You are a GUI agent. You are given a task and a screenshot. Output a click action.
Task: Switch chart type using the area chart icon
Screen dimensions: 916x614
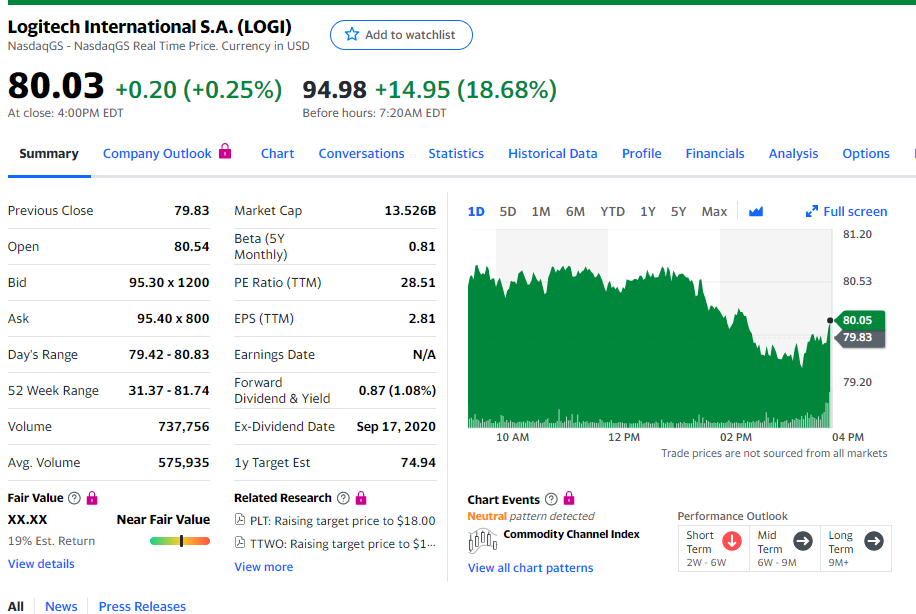click(756, 211)
